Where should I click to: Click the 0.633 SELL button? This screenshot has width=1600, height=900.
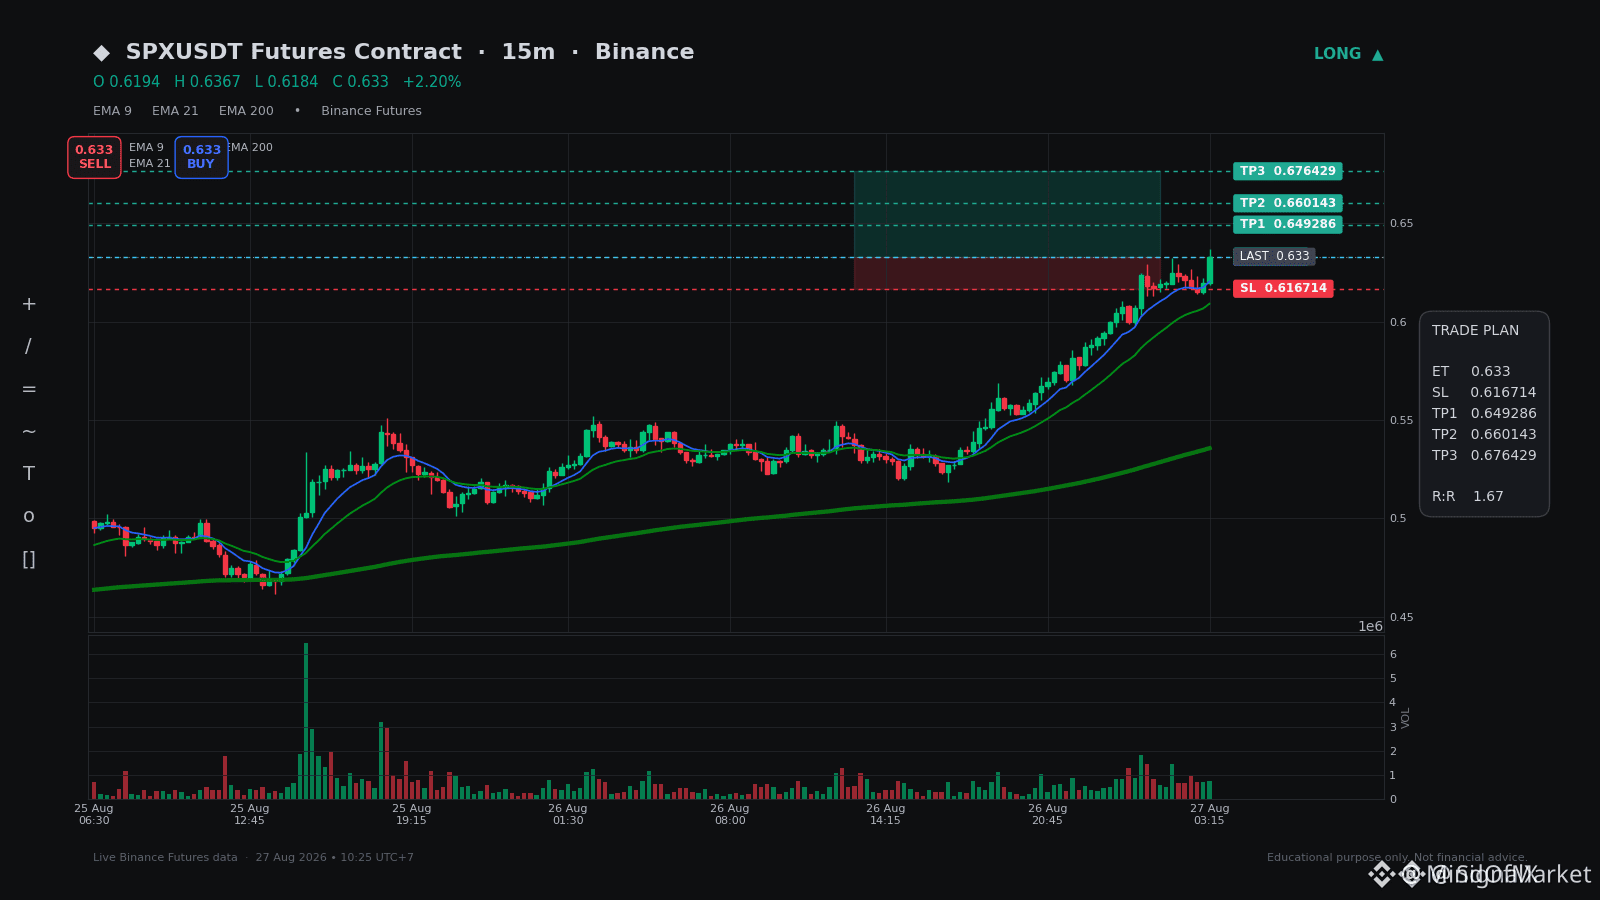point(94,157)
